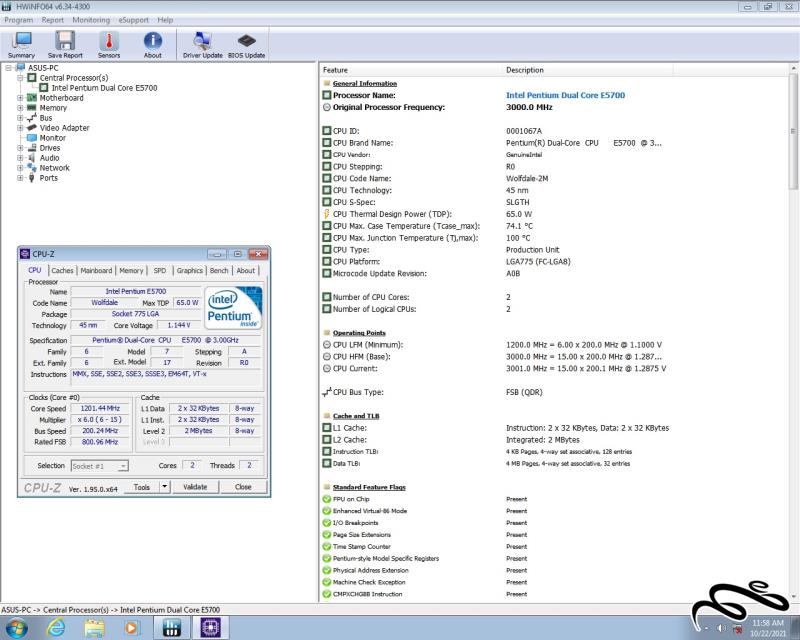Open the Memory tab in CPU-Z
The width and height of the screenshot is (800, 640).
[x=131, y=270]
